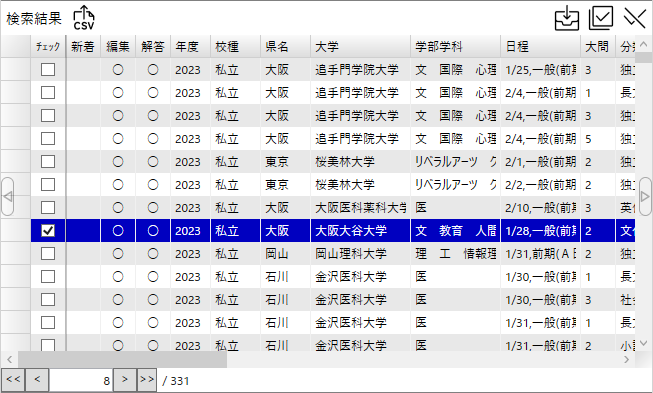Click 編集 circle in 岡山理科大学 row
Screen dimensions: 653x393
(x=118, y=253)
